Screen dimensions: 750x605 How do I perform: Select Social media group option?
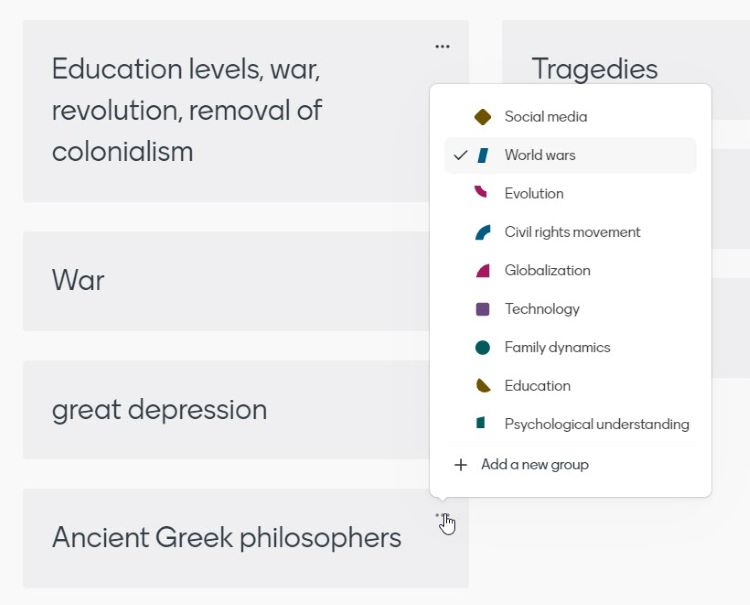click(545, 117)
